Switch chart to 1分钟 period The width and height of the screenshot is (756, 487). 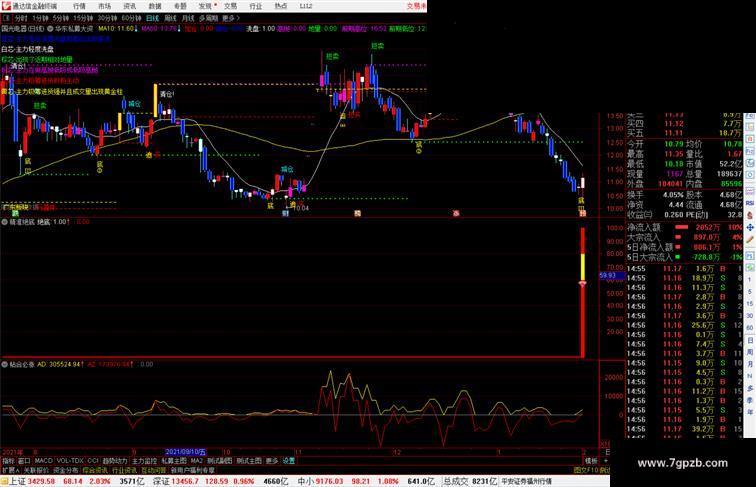point(40,18)
